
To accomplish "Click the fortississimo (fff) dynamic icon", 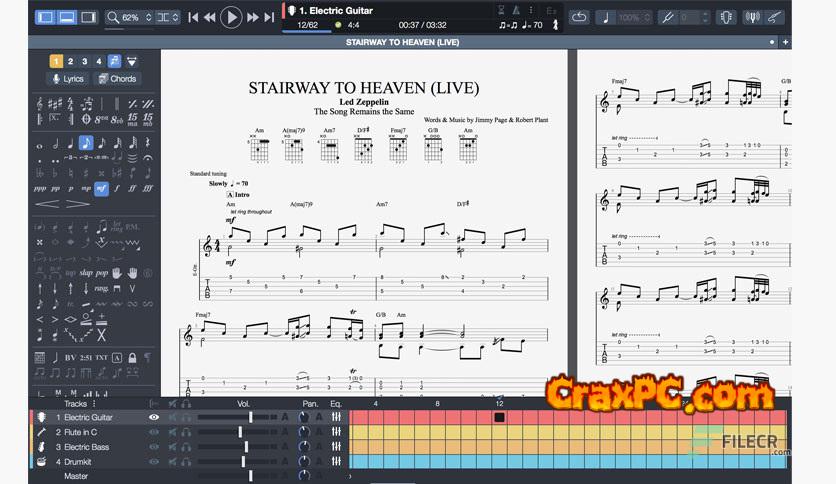I will click(x=148, y=187).
